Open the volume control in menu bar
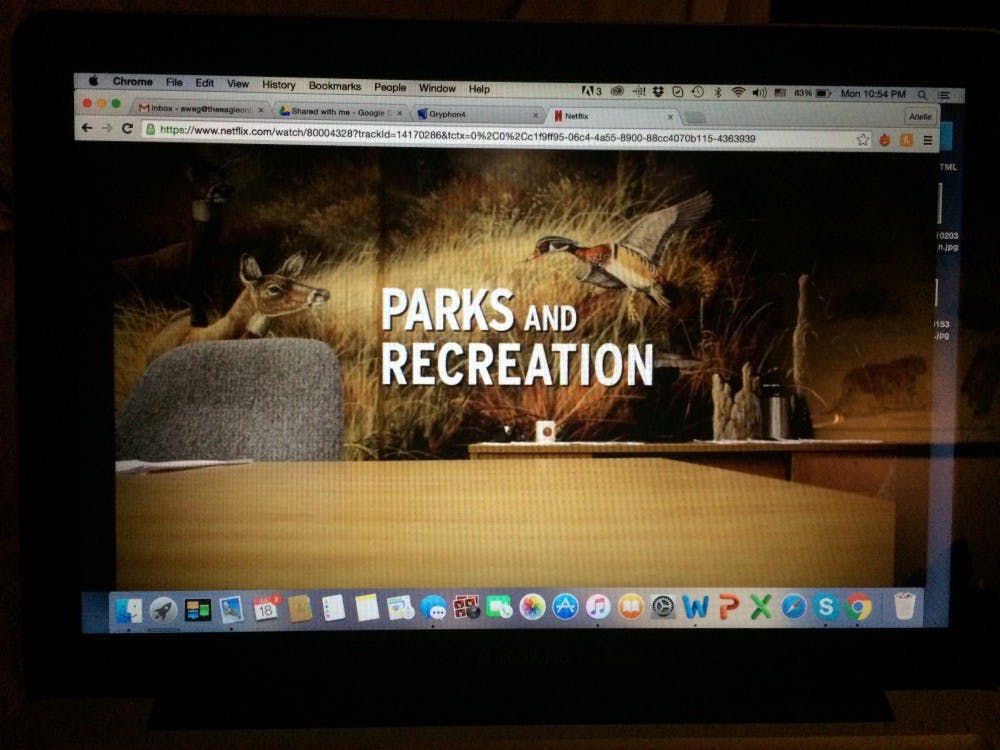The height and width of the screenshot is (750, 1000). point(759,92)
